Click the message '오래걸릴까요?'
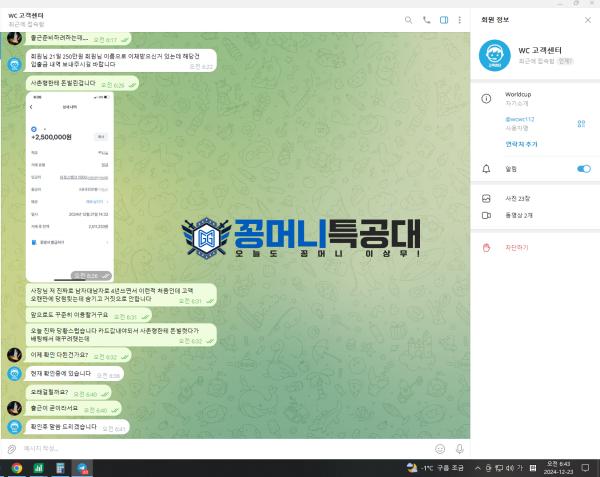Viewport: 600px width, 477px height. [x=68, y=393]
